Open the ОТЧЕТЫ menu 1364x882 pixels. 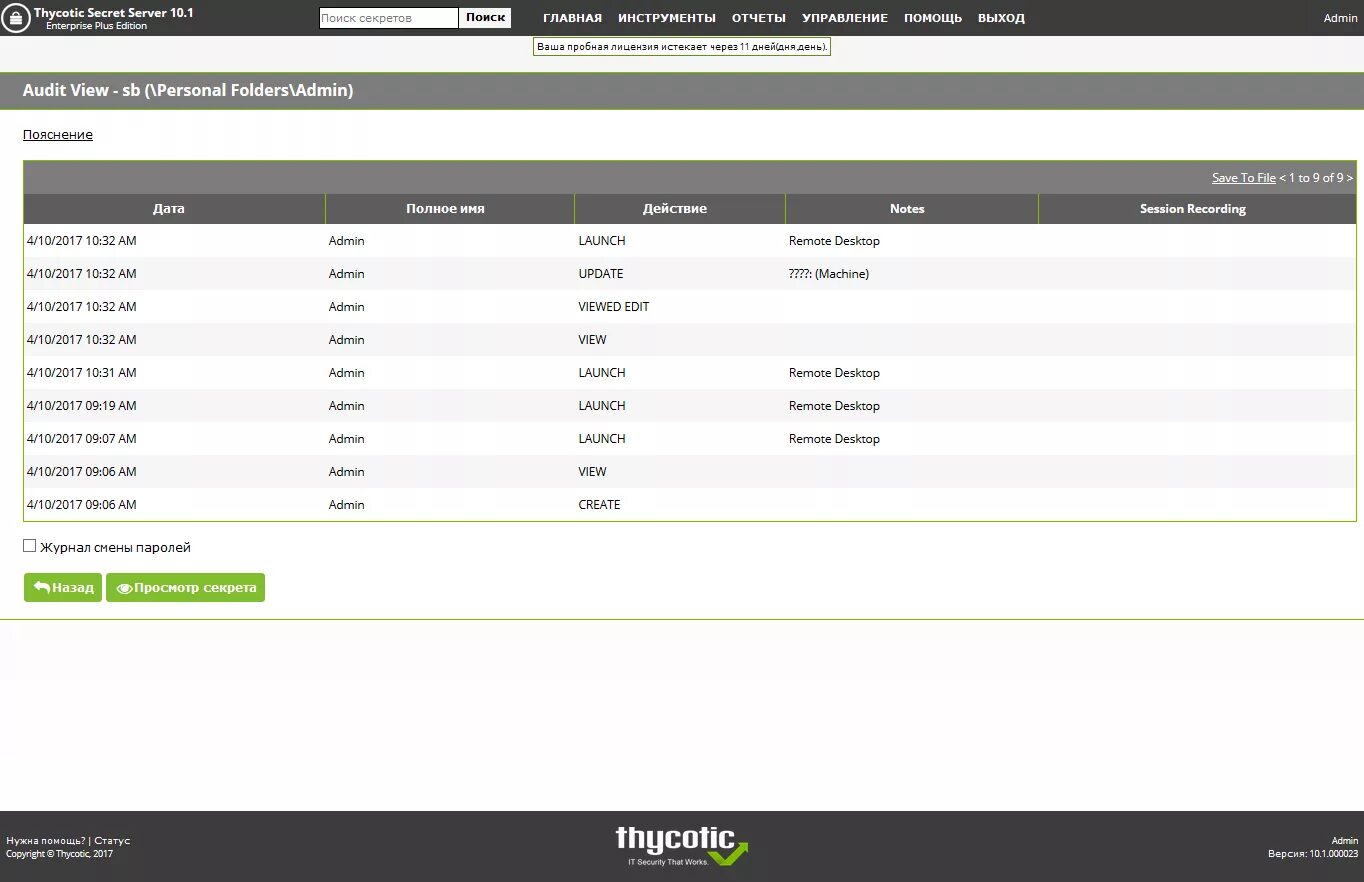pos(759,18)
